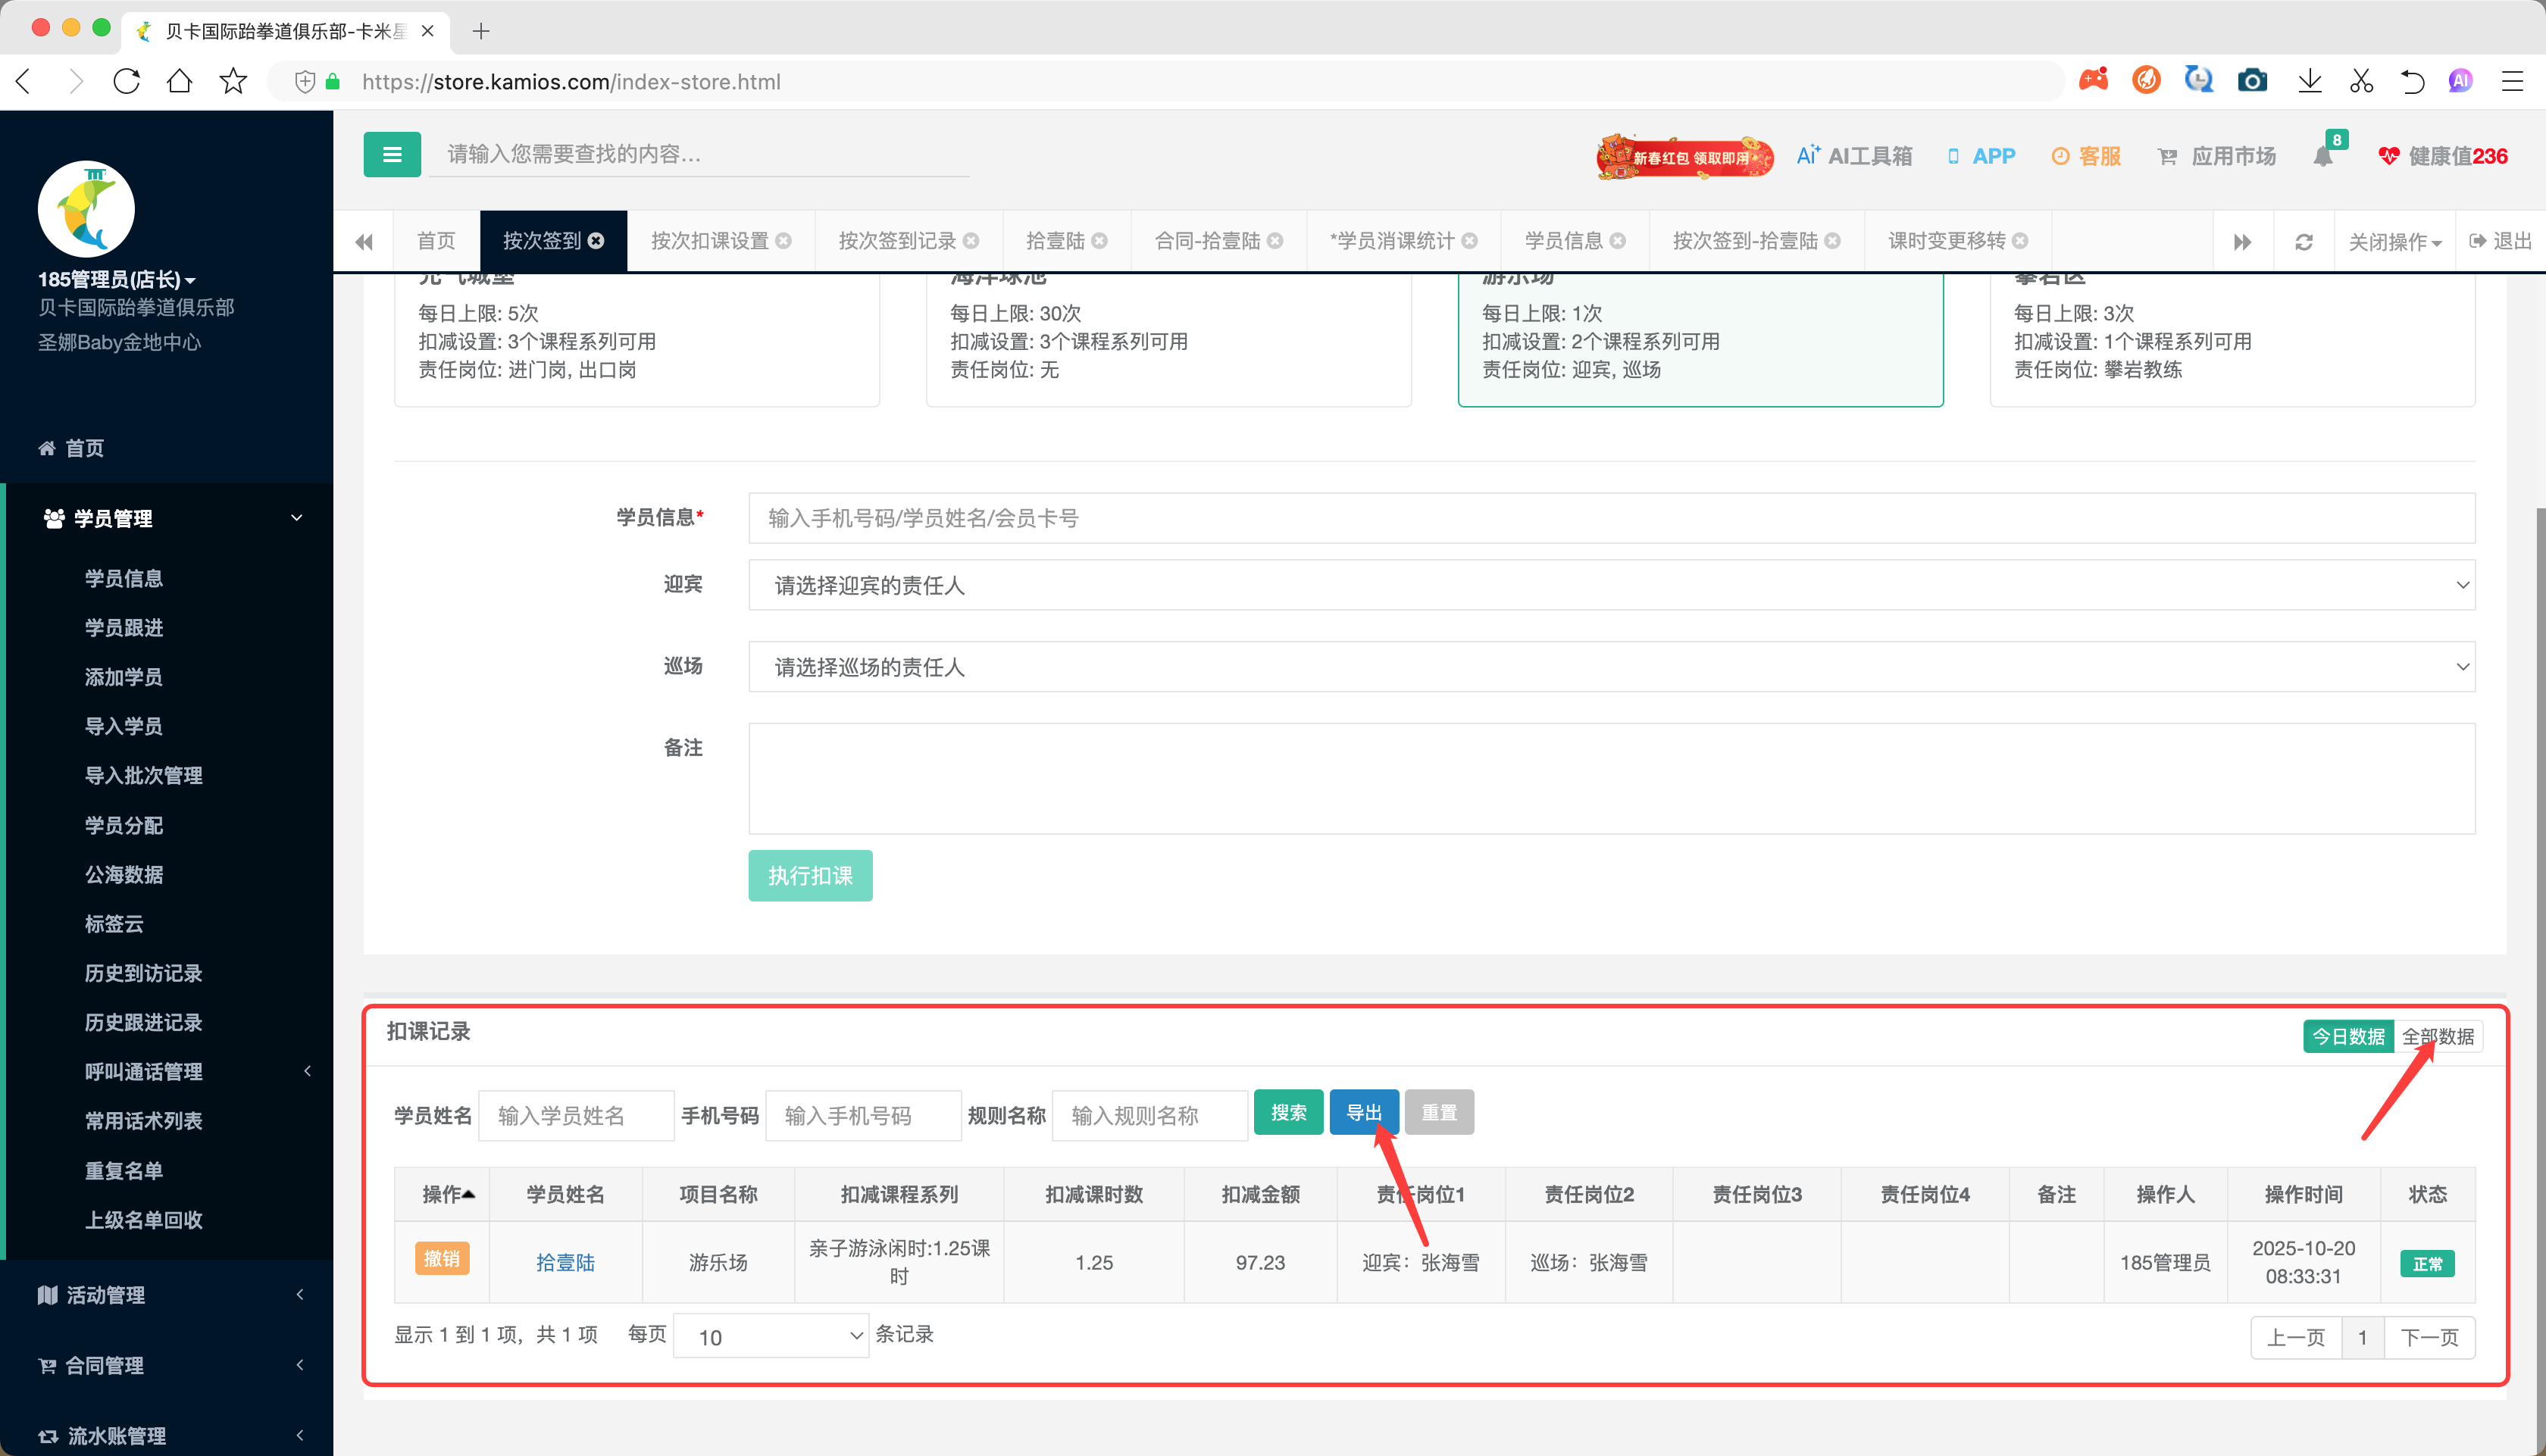Open 巡场 responsible person dropdown
Viewport: 2546px width, 1456px height.
pos(1611,667)
